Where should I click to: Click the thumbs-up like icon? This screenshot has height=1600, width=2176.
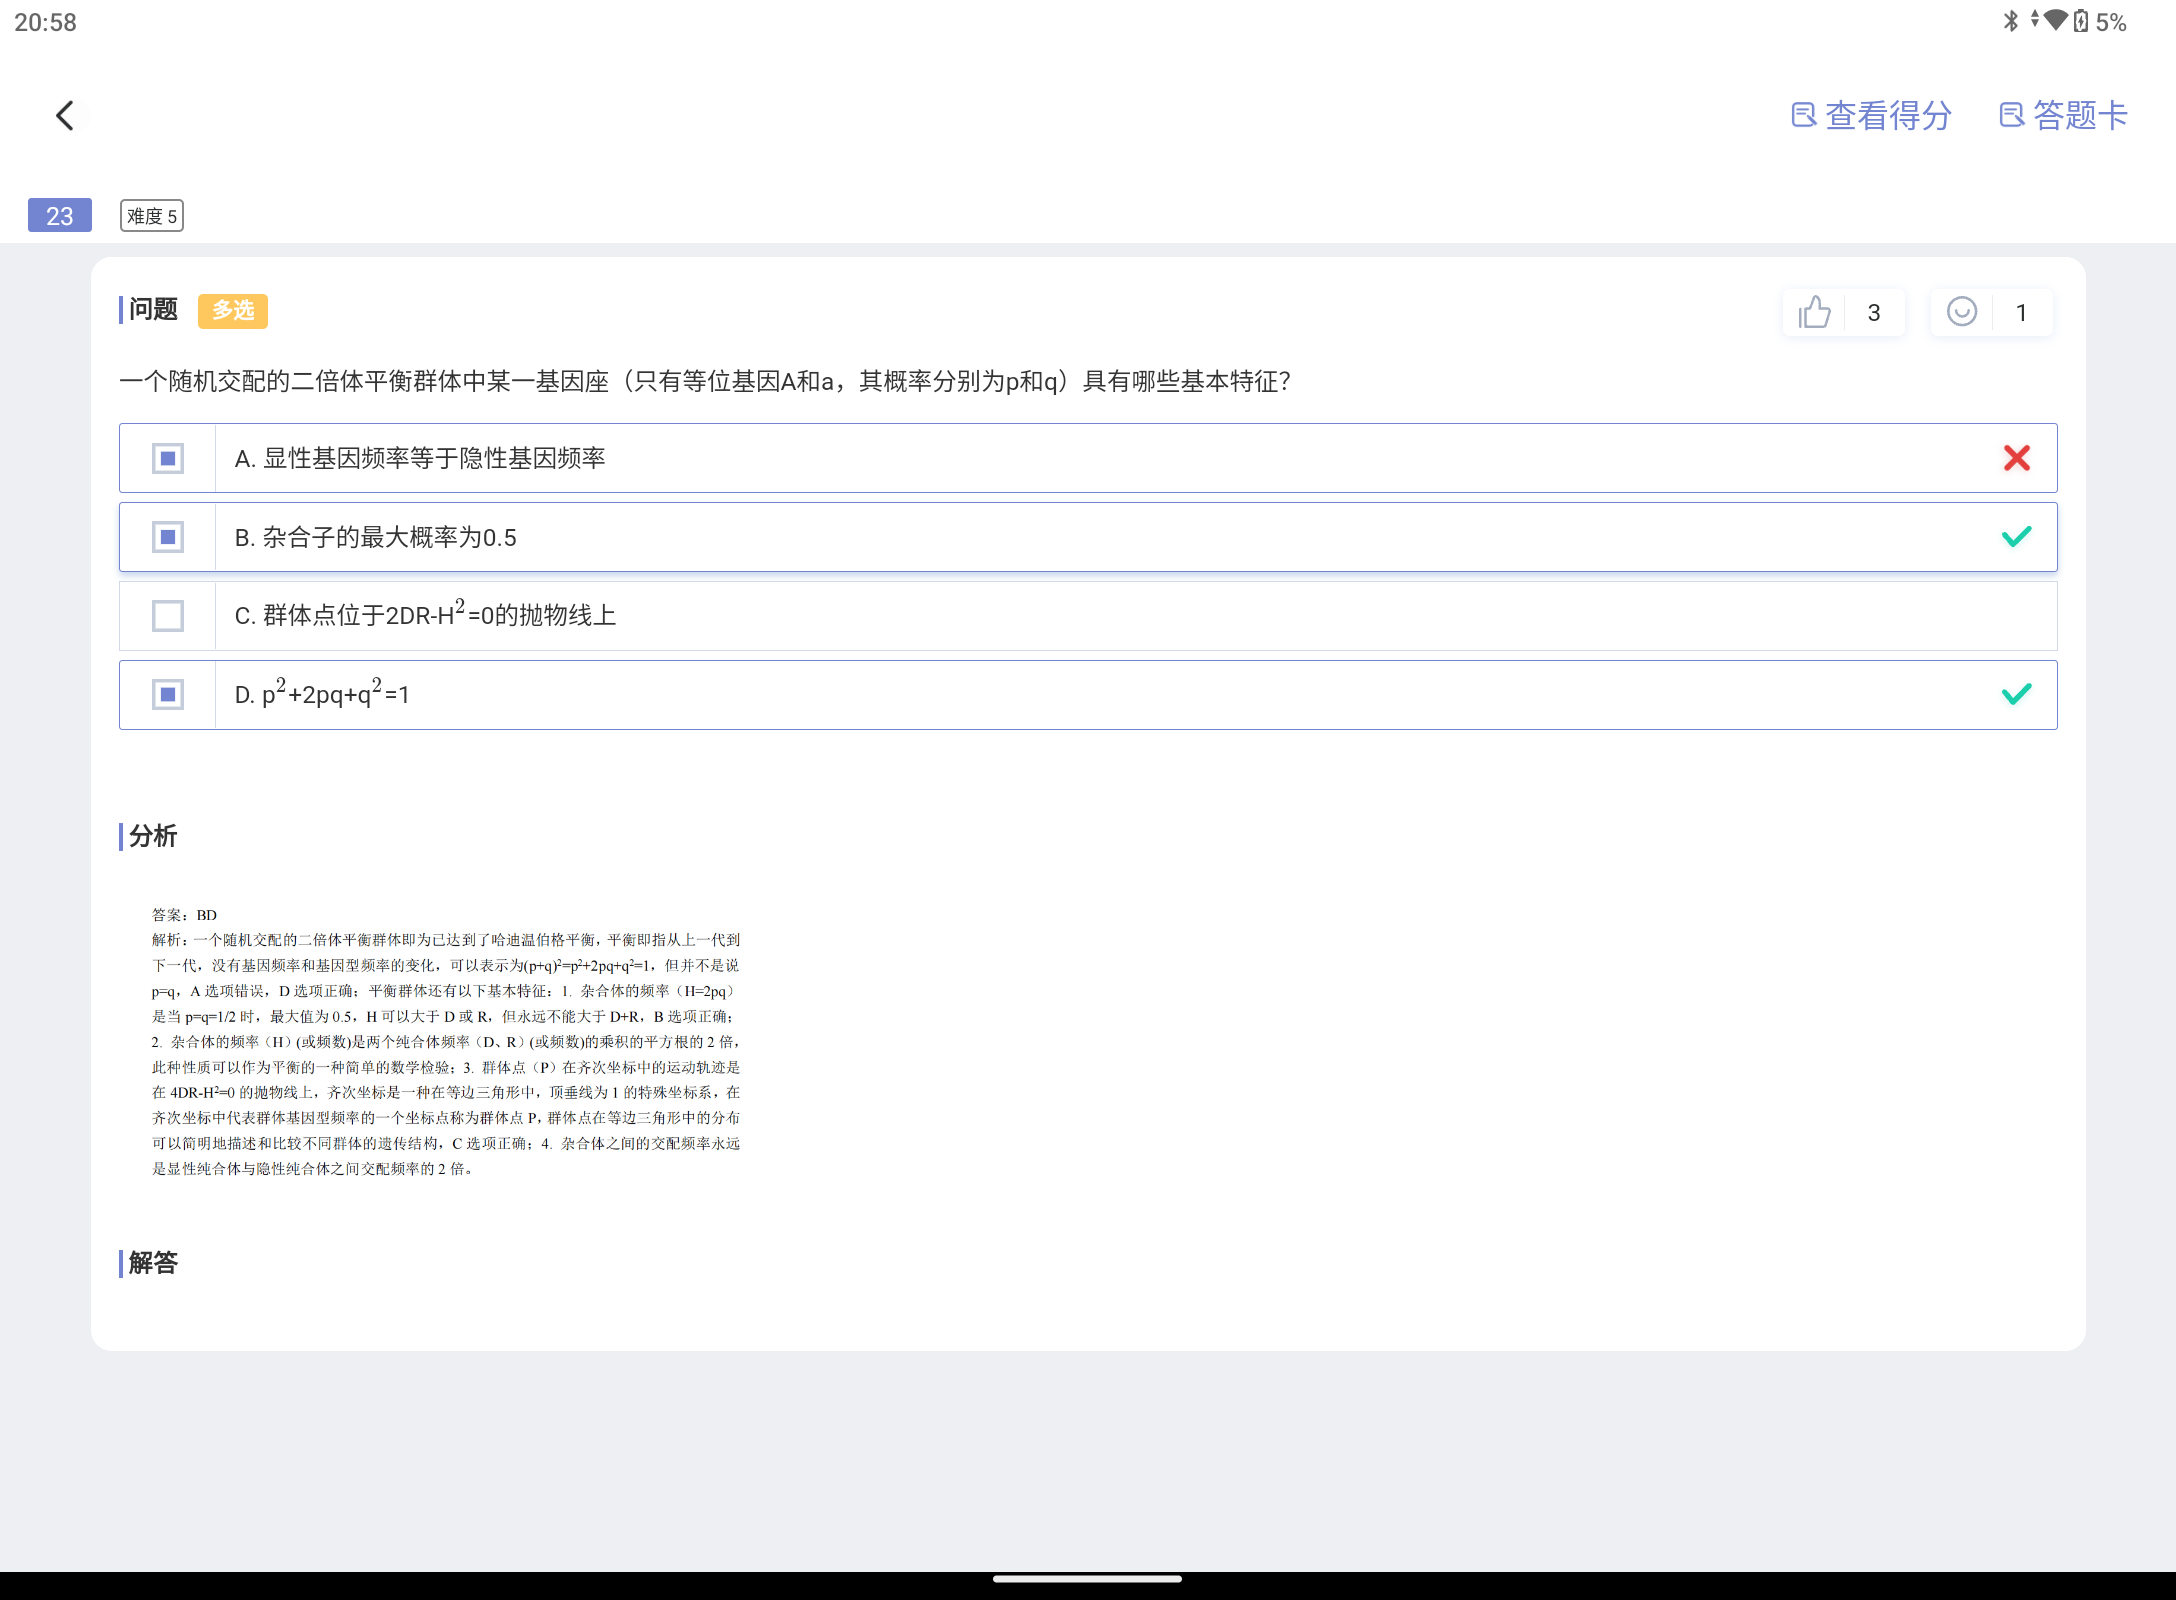tap(1814, 312)
